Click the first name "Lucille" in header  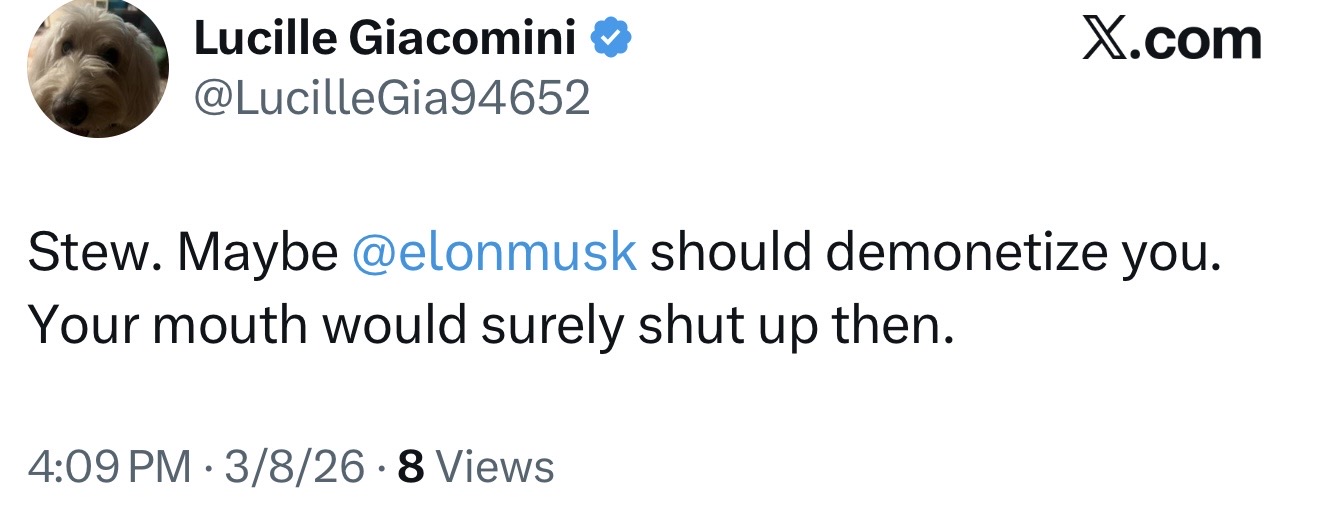(262, 39)
